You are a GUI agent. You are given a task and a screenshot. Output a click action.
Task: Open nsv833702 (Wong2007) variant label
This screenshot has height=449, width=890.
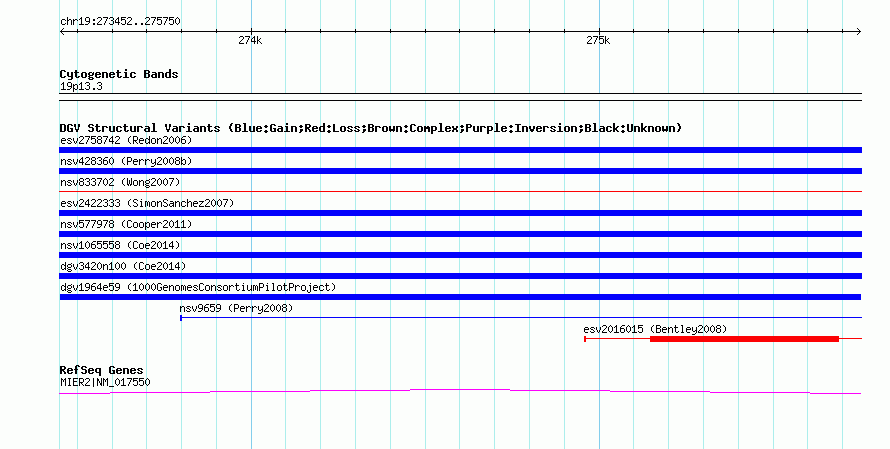coord(120,182)
